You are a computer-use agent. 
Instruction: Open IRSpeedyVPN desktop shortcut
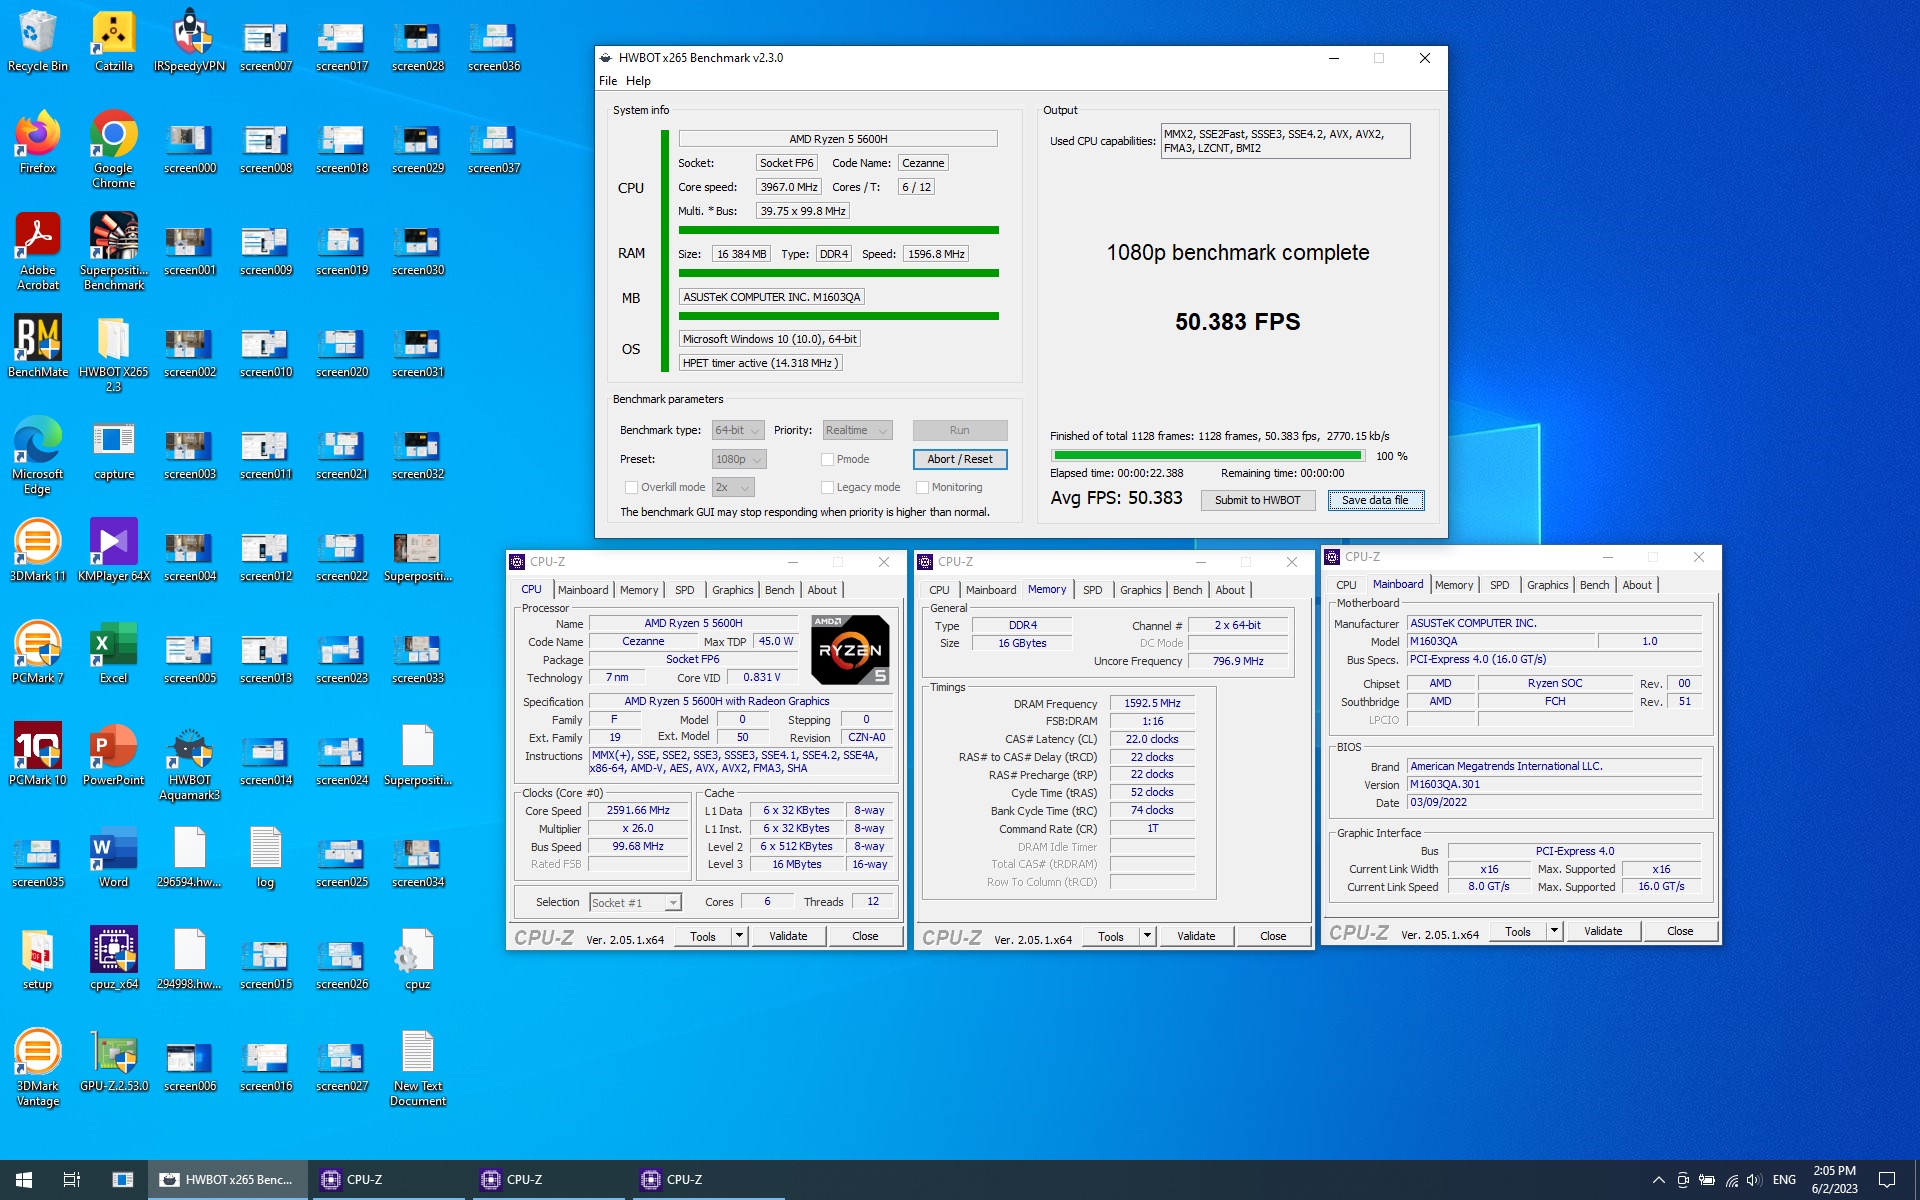190,42
